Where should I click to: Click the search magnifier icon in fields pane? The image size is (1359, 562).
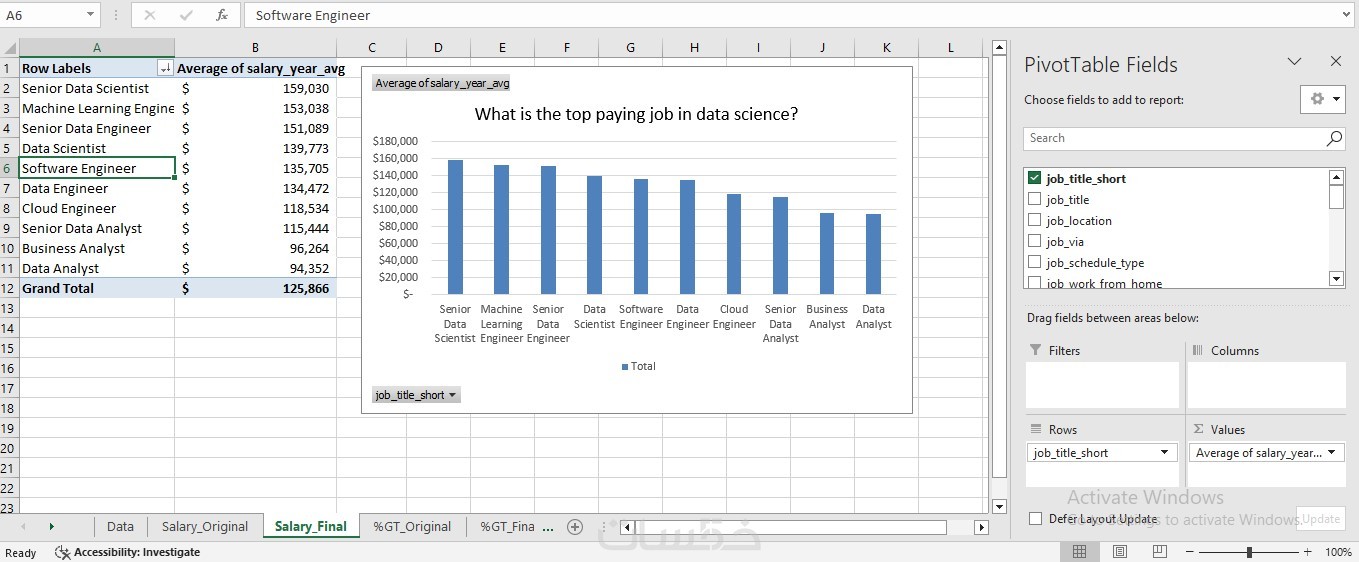[x=1335, y=139]
